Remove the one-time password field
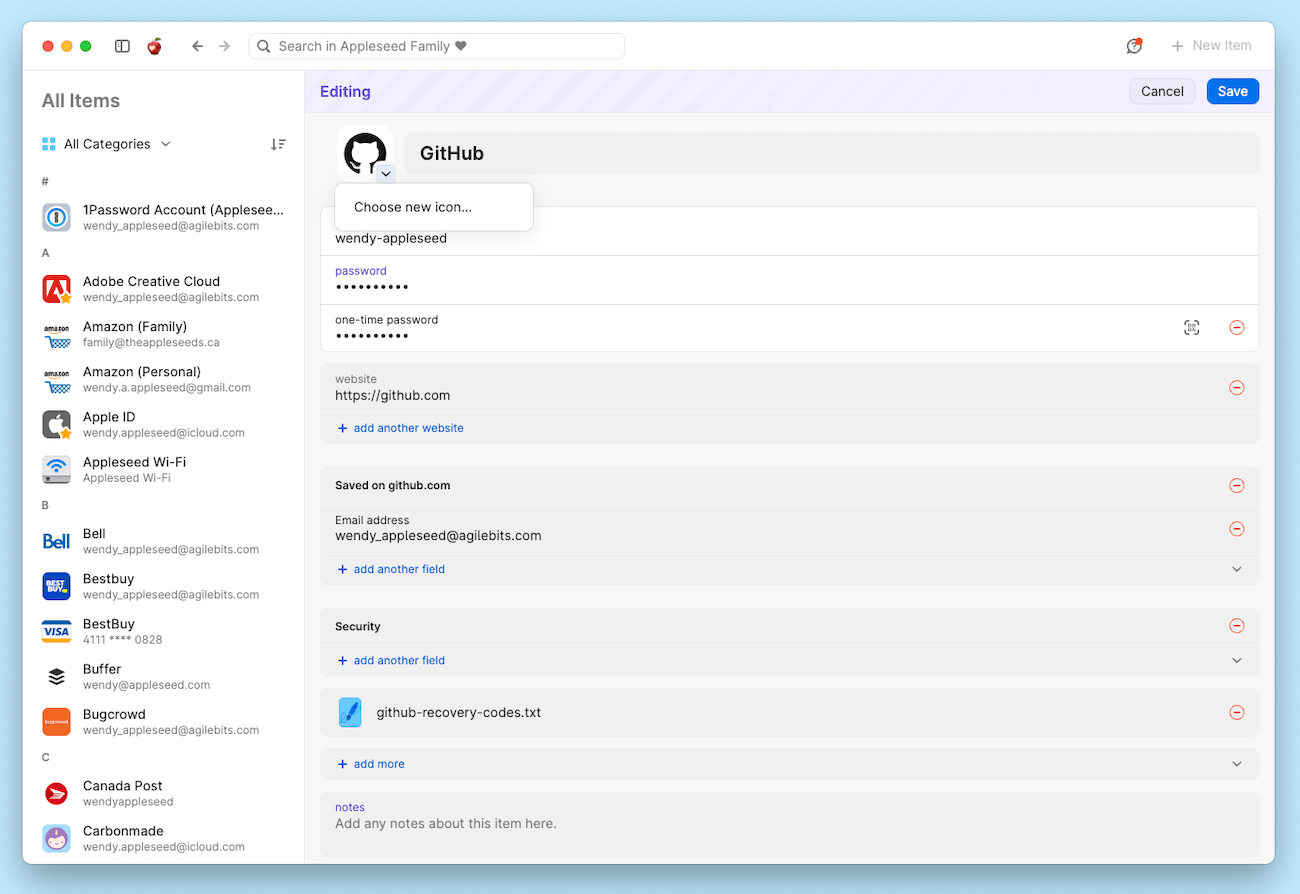Screen dimensions: 1300x894 coord(1237,328)
